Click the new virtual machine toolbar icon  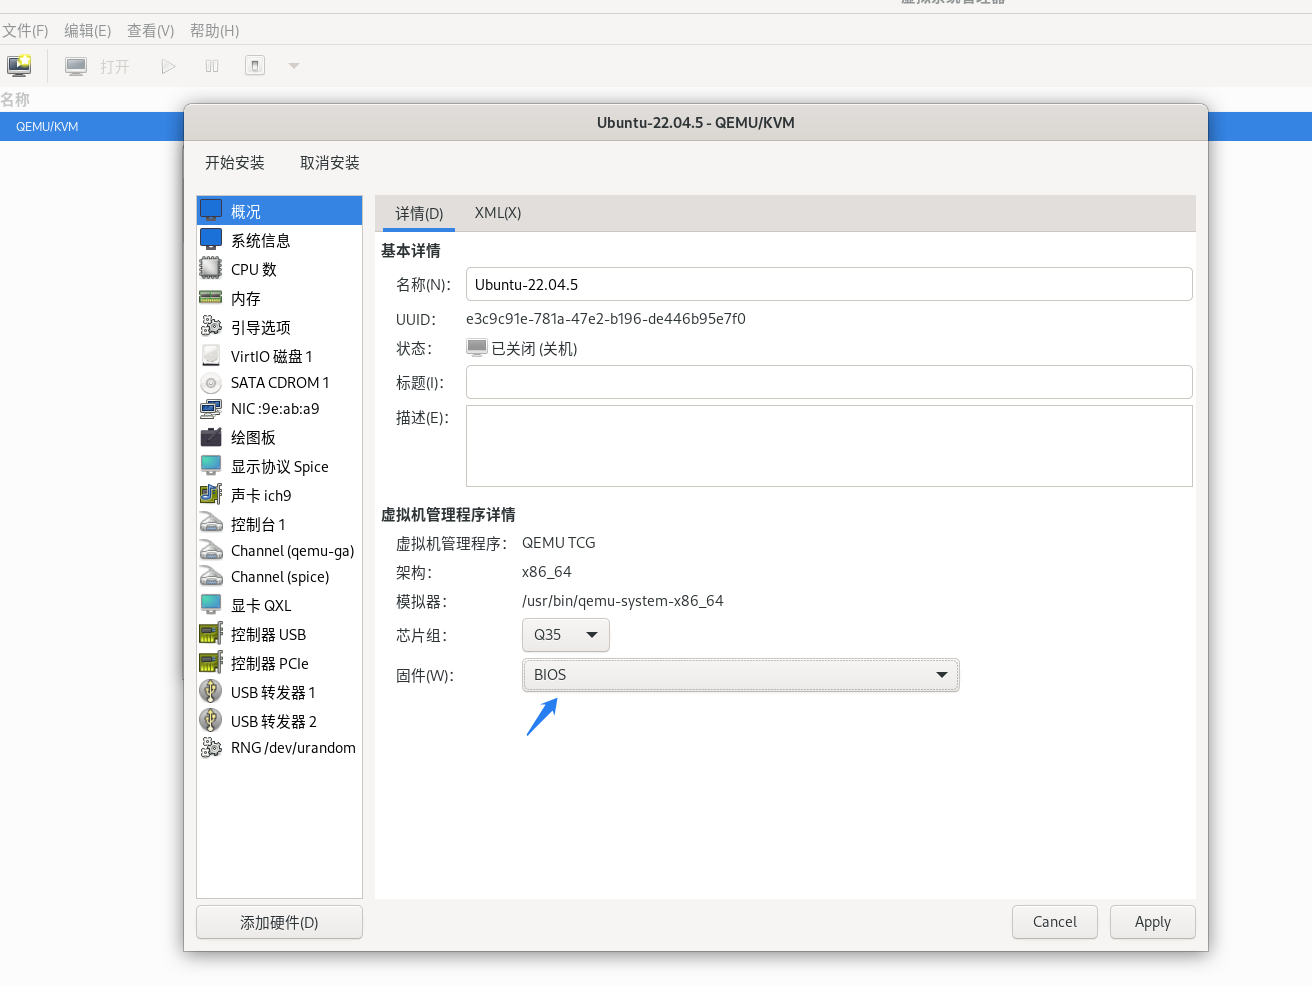coord(19,66)
